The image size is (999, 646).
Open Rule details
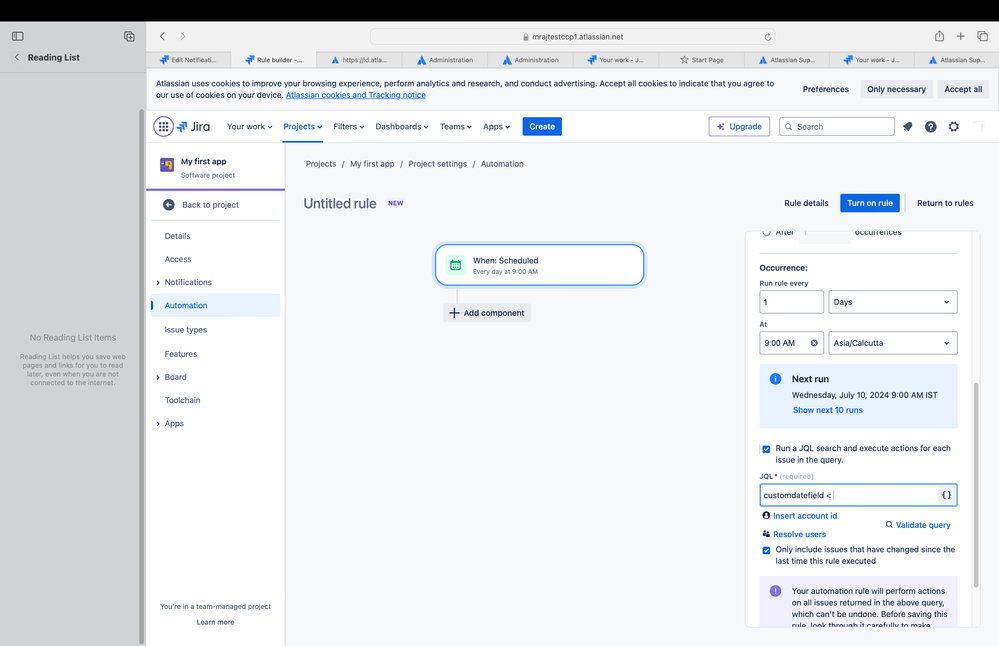tap(806, 203)
